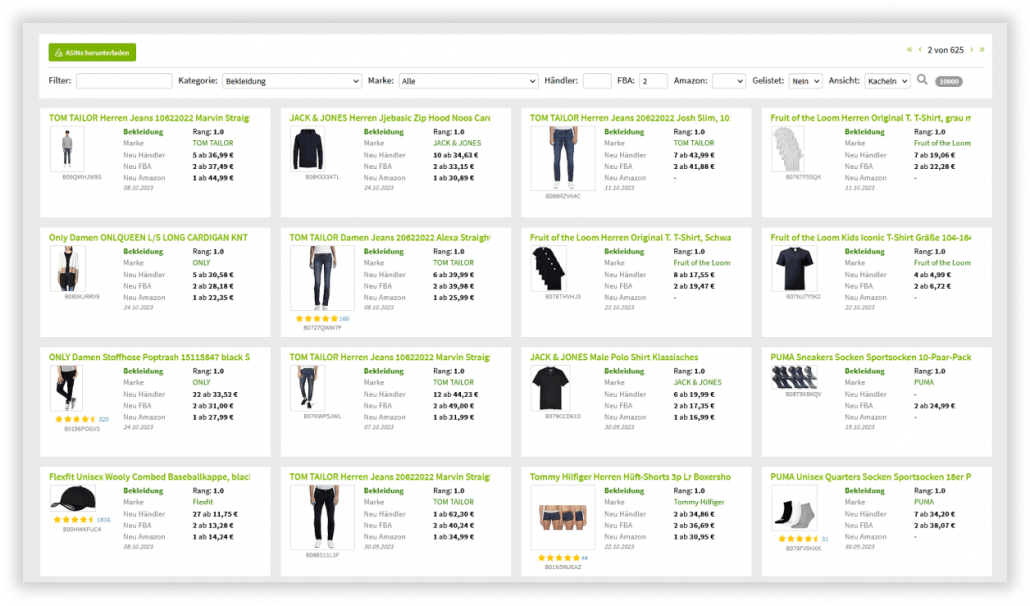Click Bekleidung category on Flexfit card
The width and height of the screenshot is (1030, 606).
point(143,491)
